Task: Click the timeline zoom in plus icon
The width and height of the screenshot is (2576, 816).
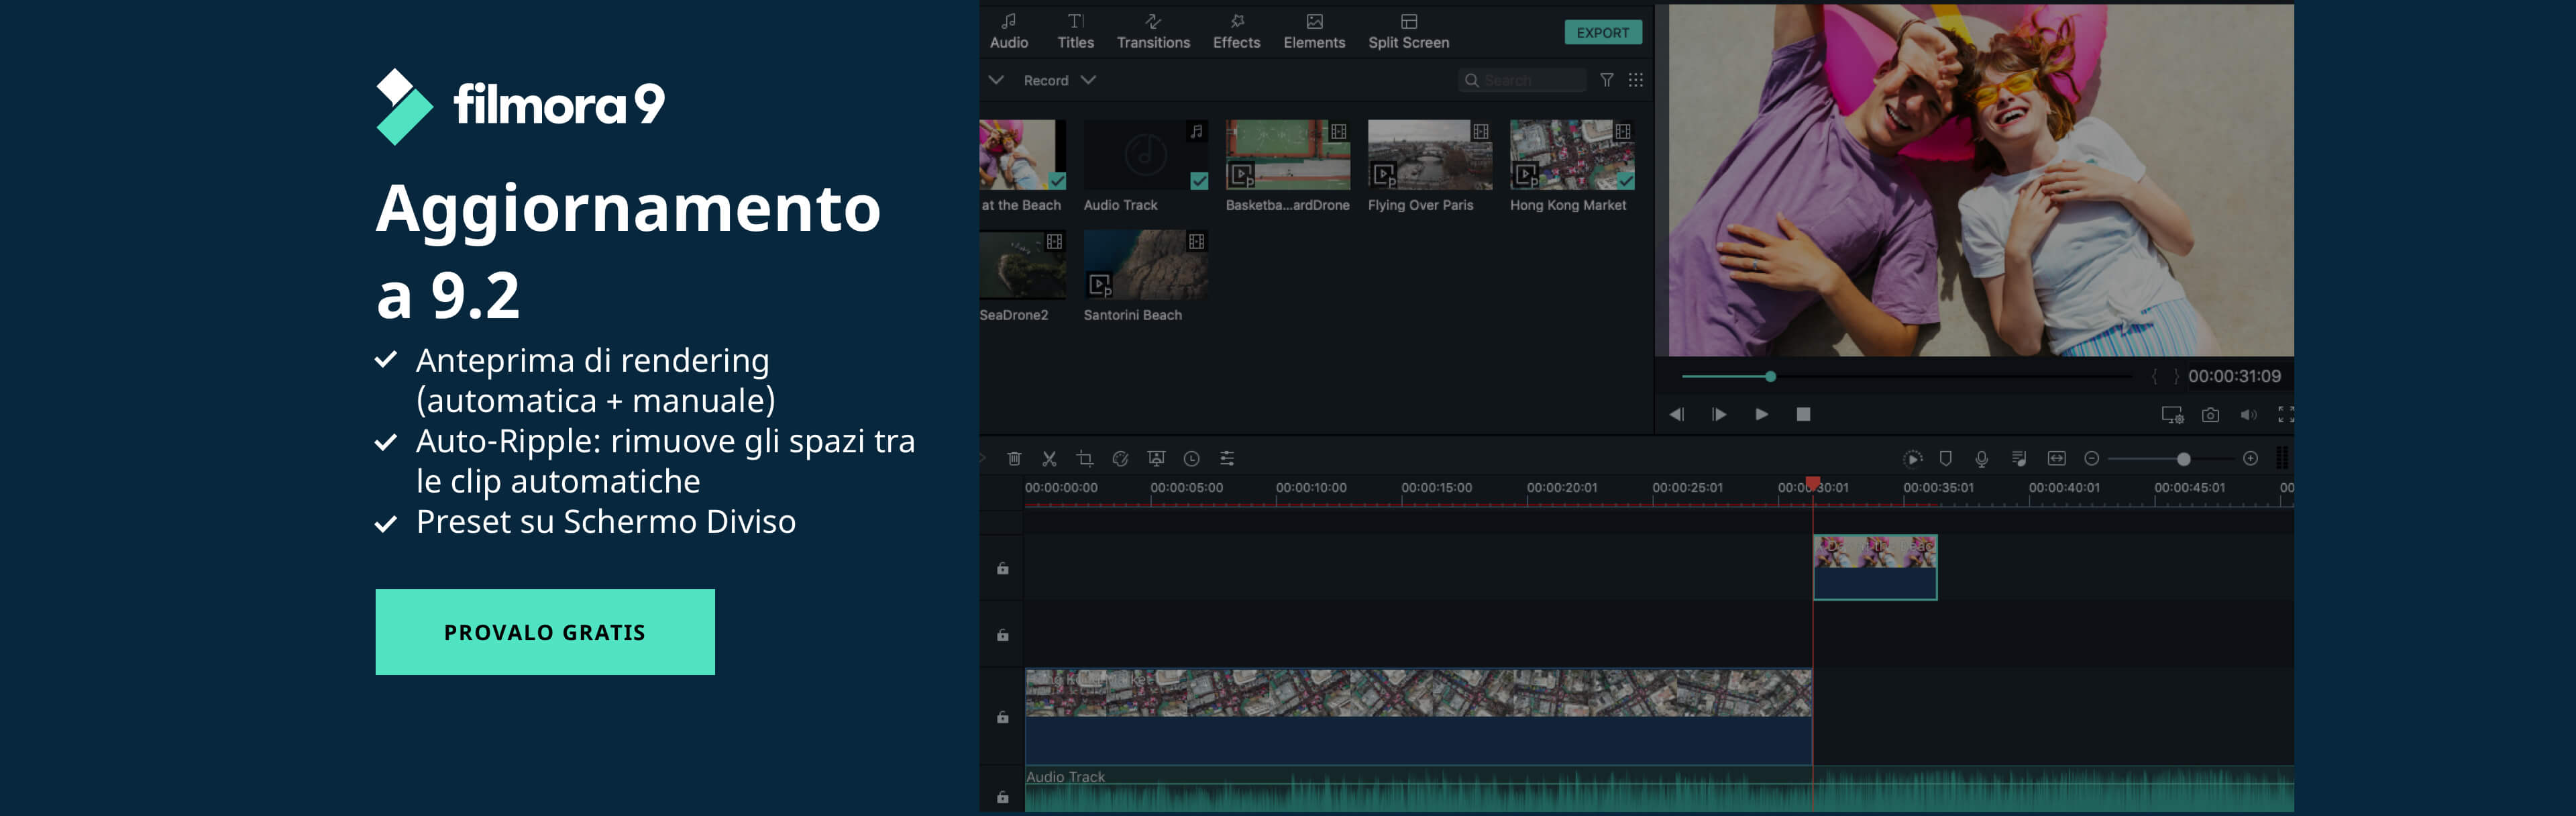Action: click(2250, 458)
